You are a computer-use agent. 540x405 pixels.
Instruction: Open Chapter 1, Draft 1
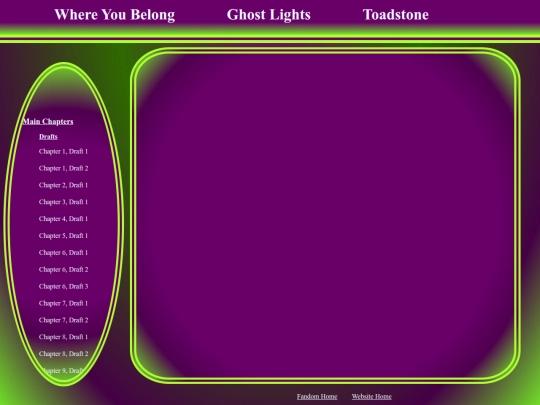tap(63, 152)
